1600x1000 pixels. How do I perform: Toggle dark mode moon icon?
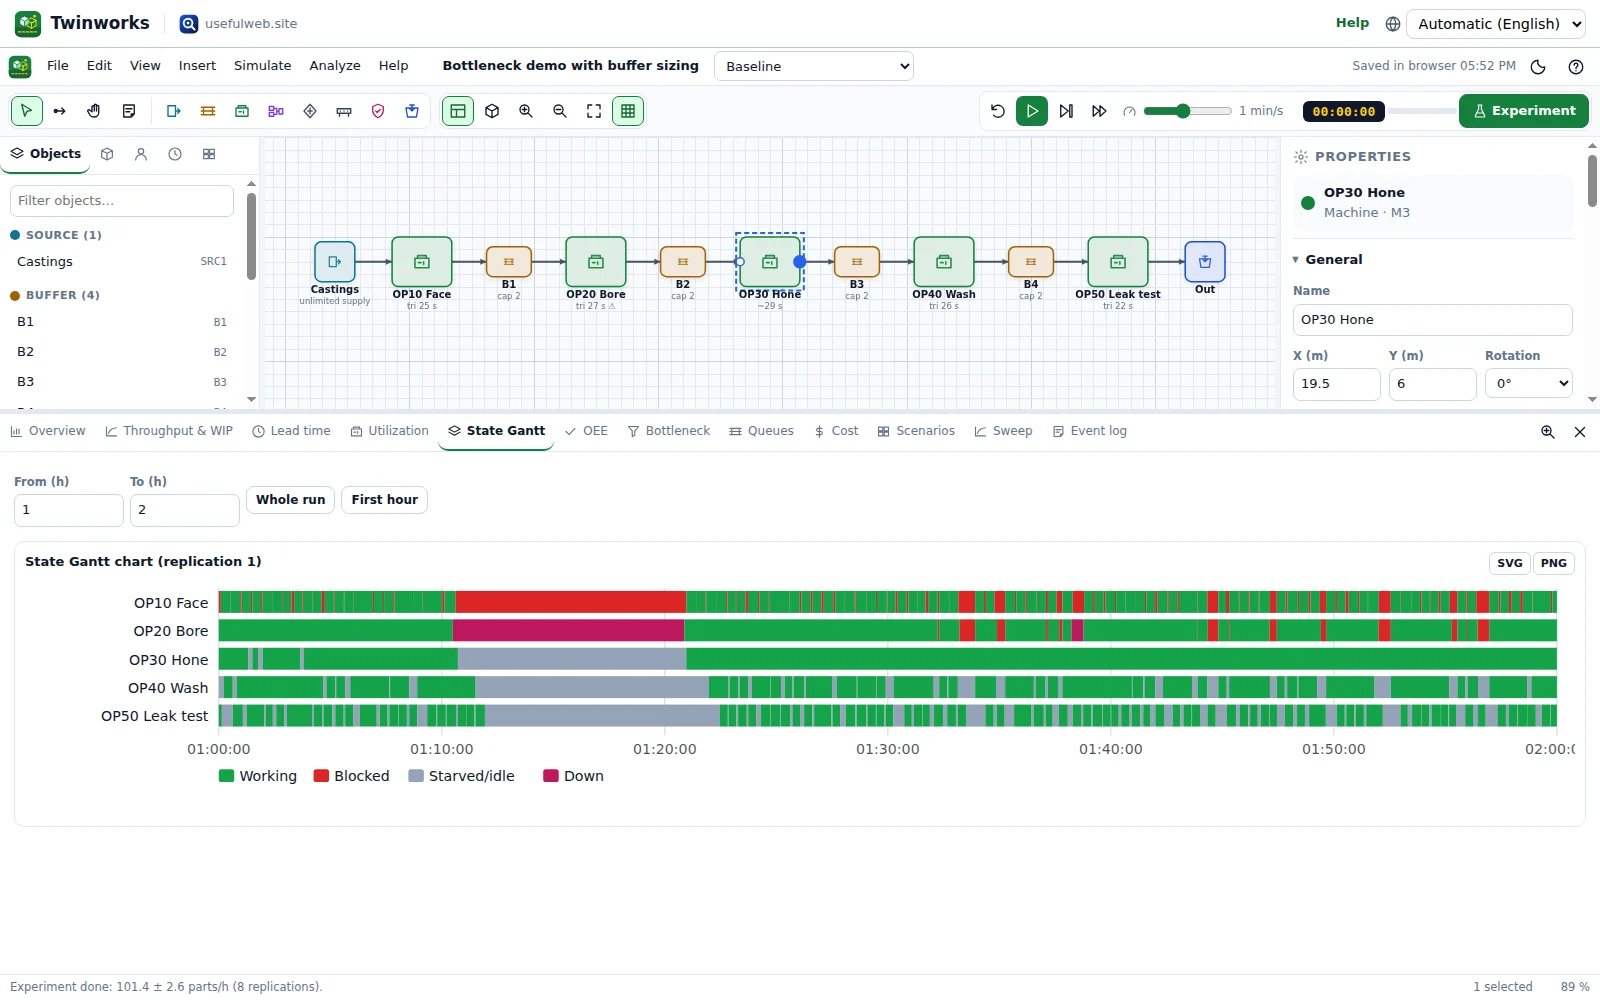point(1538,67)
